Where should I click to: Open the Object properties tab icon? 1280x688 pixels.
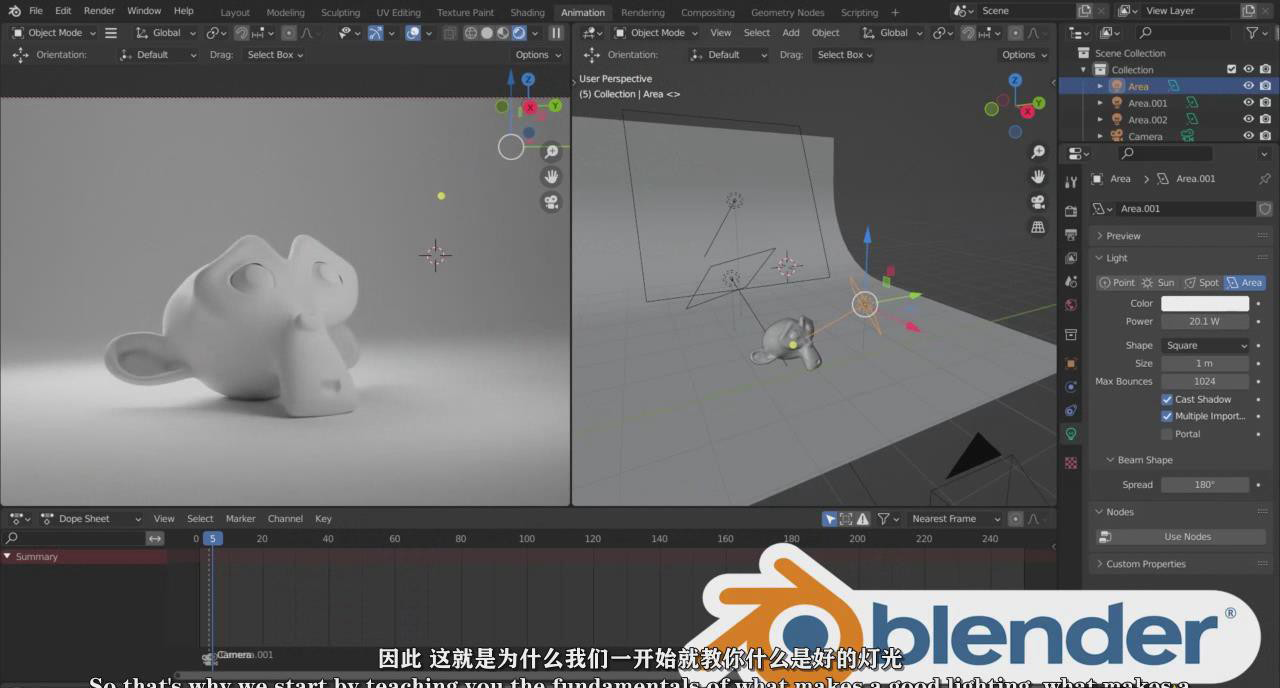[1071, 363]
